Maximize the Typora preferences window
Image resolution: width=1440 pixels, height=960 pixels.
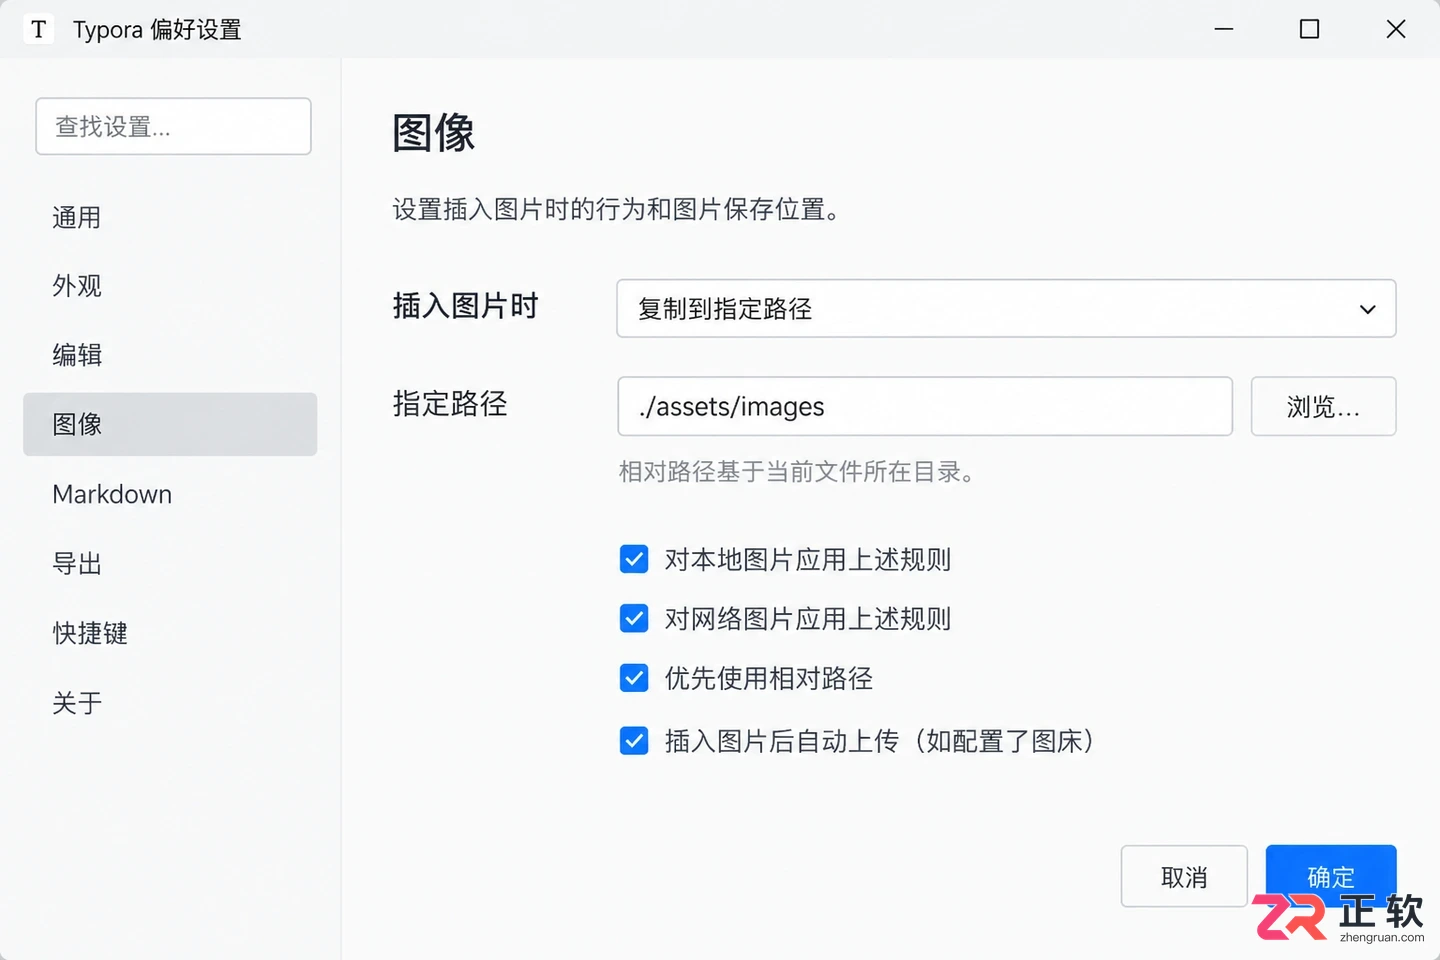(1309, 29)
